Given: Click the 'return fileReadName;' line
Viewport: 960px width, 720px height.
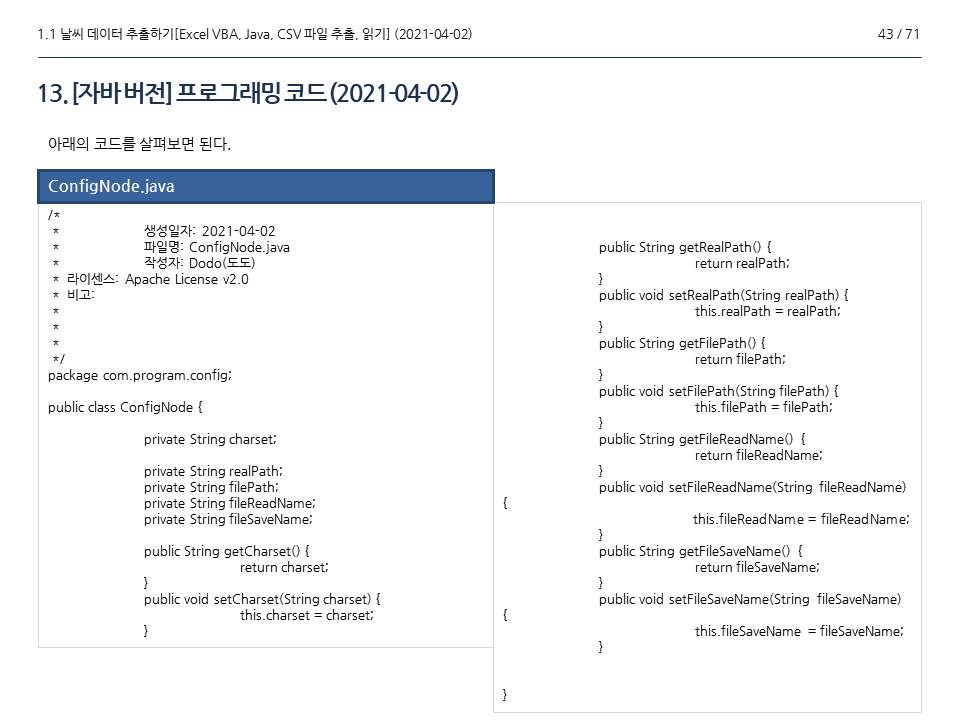Looking at the screenshot, I should (x=759, y=455).
